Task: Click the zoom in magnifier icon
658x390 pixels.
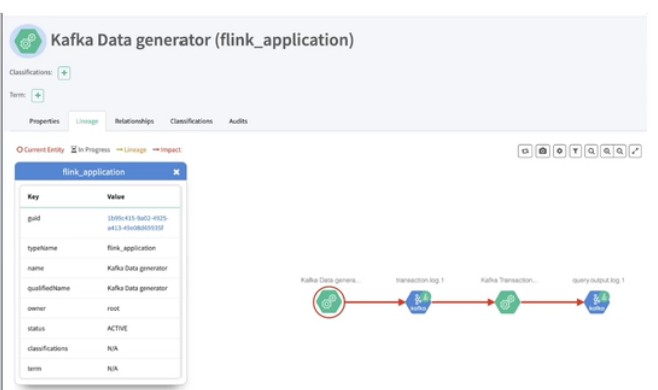Action: point(607,151)
